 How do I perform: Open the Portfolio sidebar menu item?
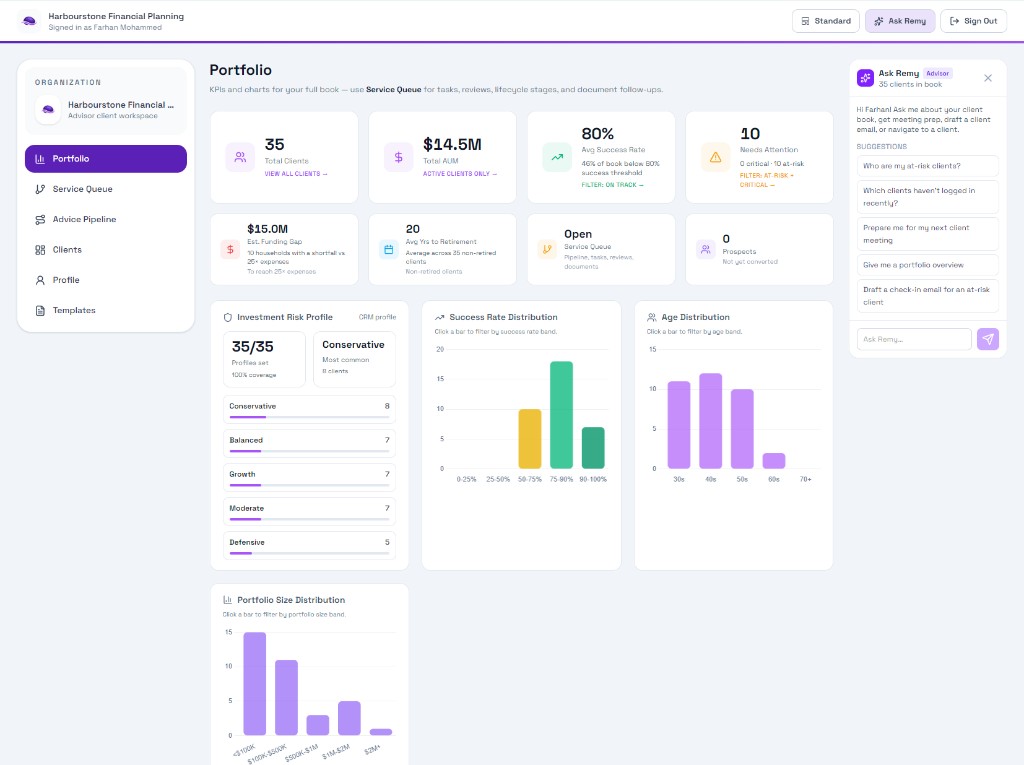tap(106, 159)
